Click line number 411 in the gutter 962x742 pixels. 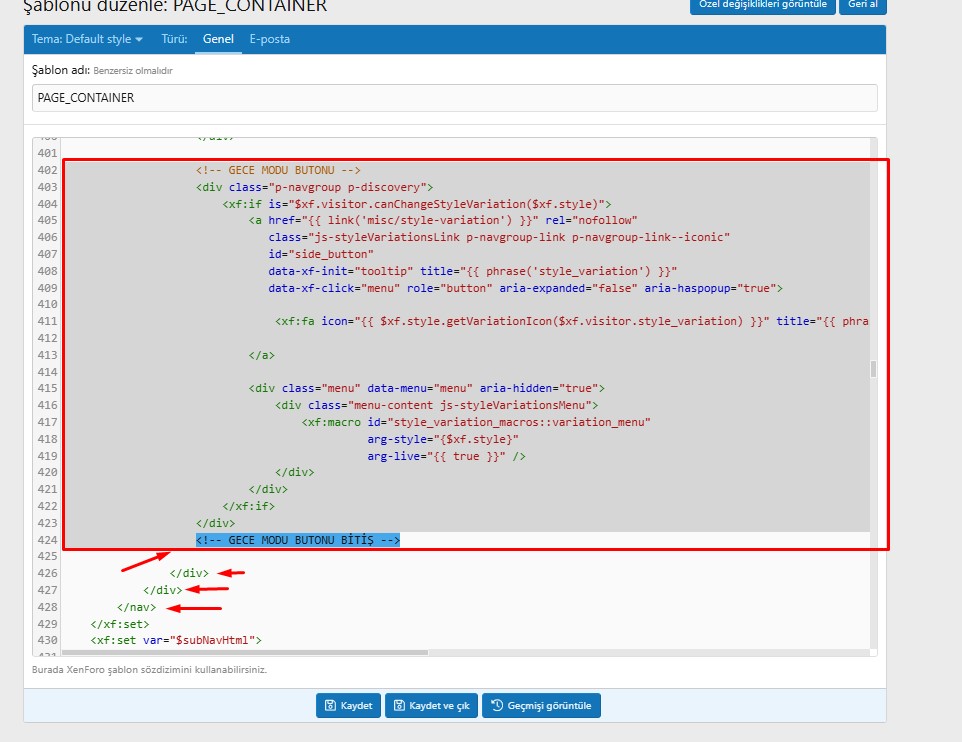(x=47, y=321)
